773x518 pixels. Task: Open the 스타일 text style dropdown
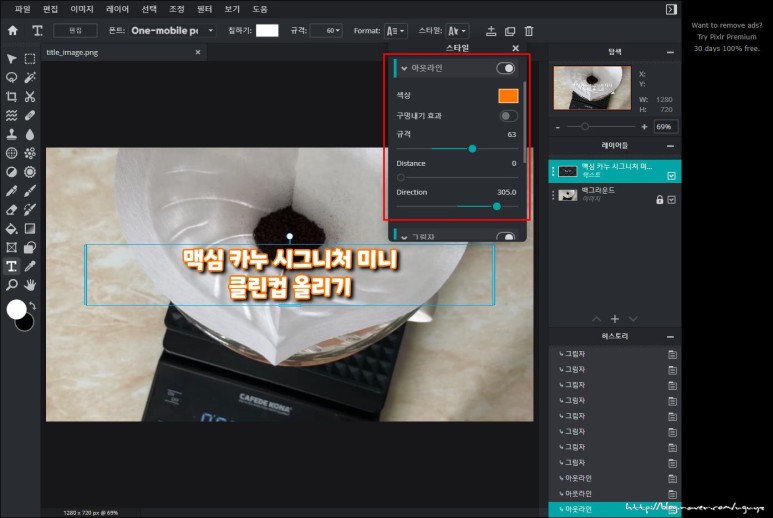coord(457,31)
